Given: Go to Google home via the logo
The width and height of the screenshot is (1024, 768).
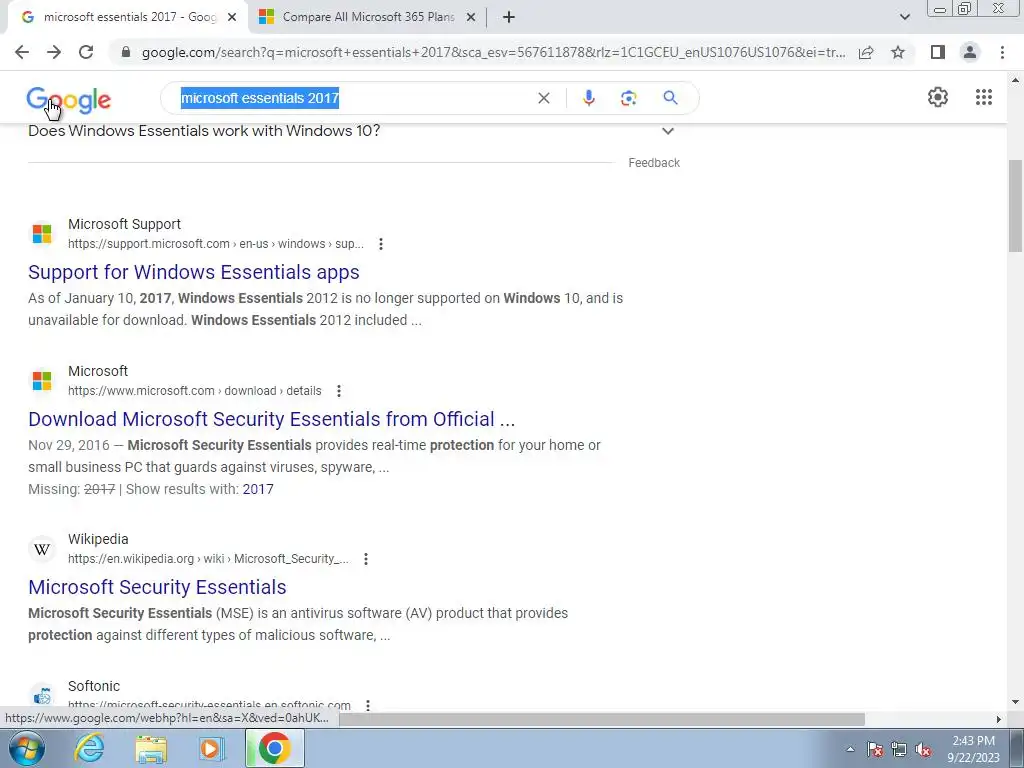Looking at the screenshot, I should click(69, 99).
